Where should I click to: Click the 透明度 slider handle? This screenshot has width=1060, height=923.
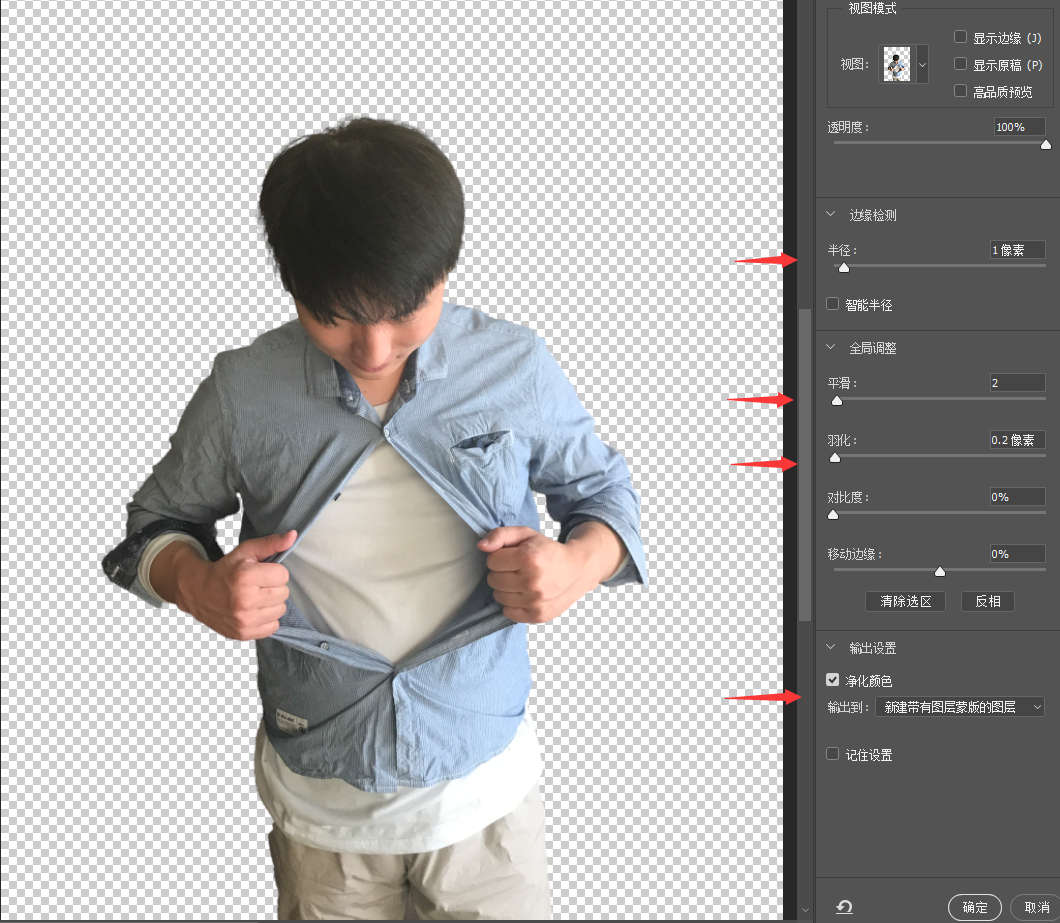1046,145
